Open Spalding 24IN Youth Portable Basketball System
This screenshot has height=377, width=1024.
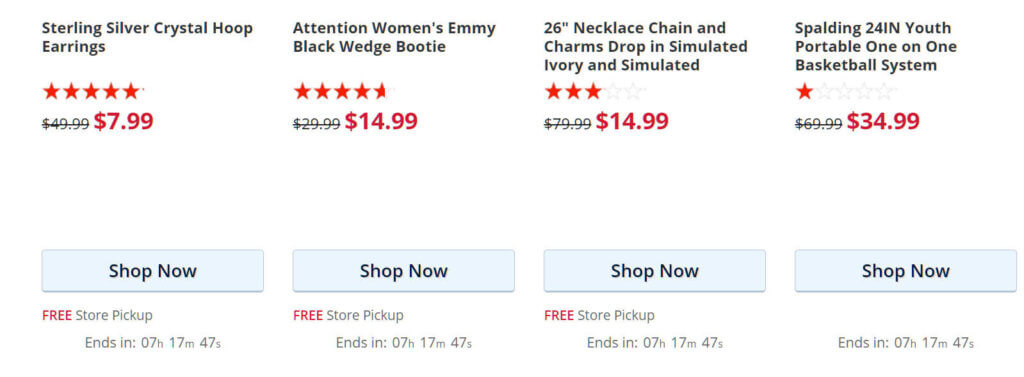tap(875, 46)
